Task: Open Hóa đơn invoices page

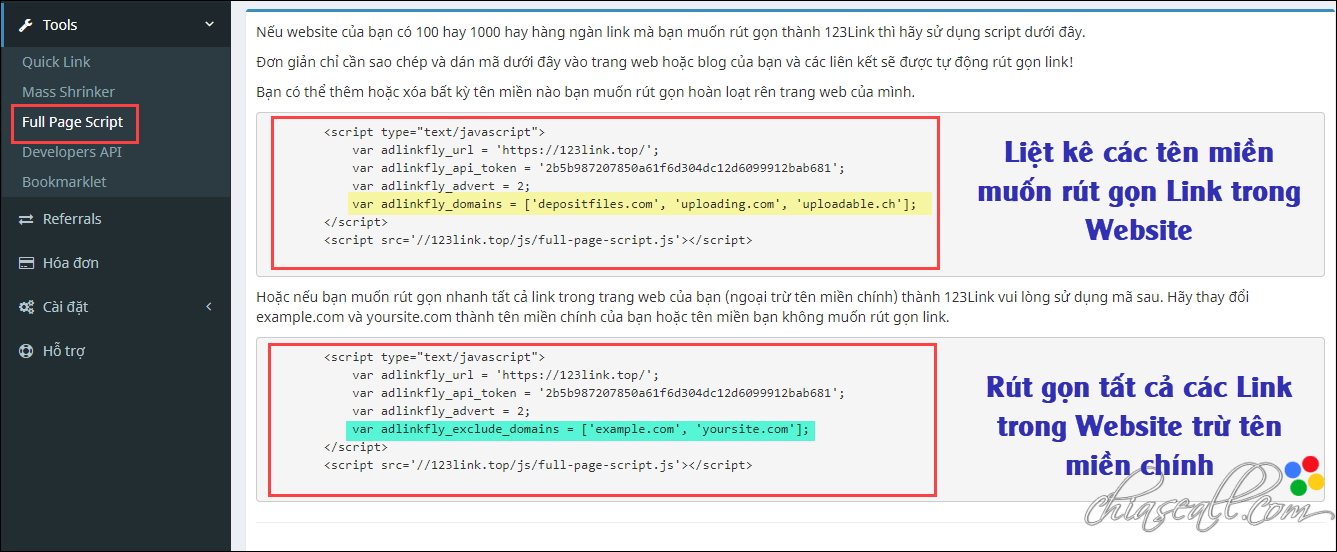Action: coord(70,263)
